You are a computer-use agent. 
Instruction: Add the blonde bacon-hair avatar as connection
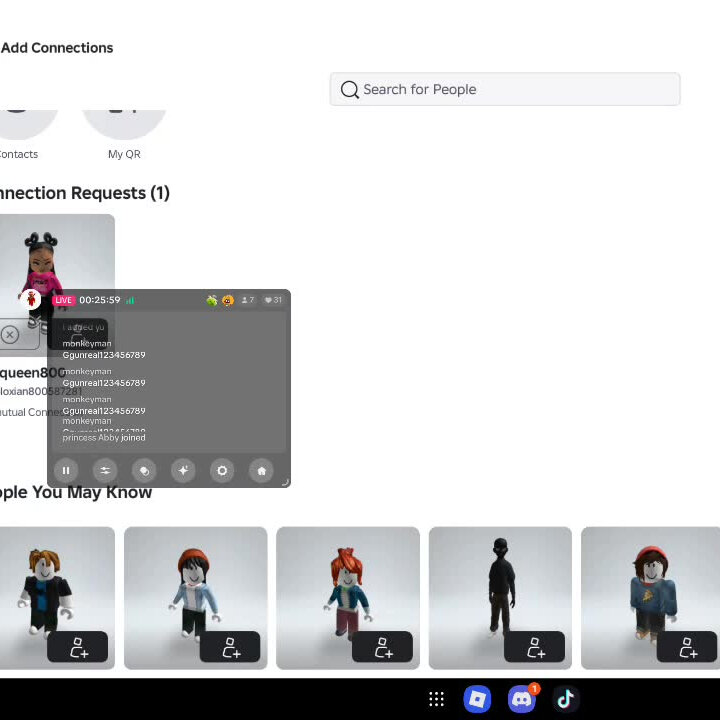point(78,647)
